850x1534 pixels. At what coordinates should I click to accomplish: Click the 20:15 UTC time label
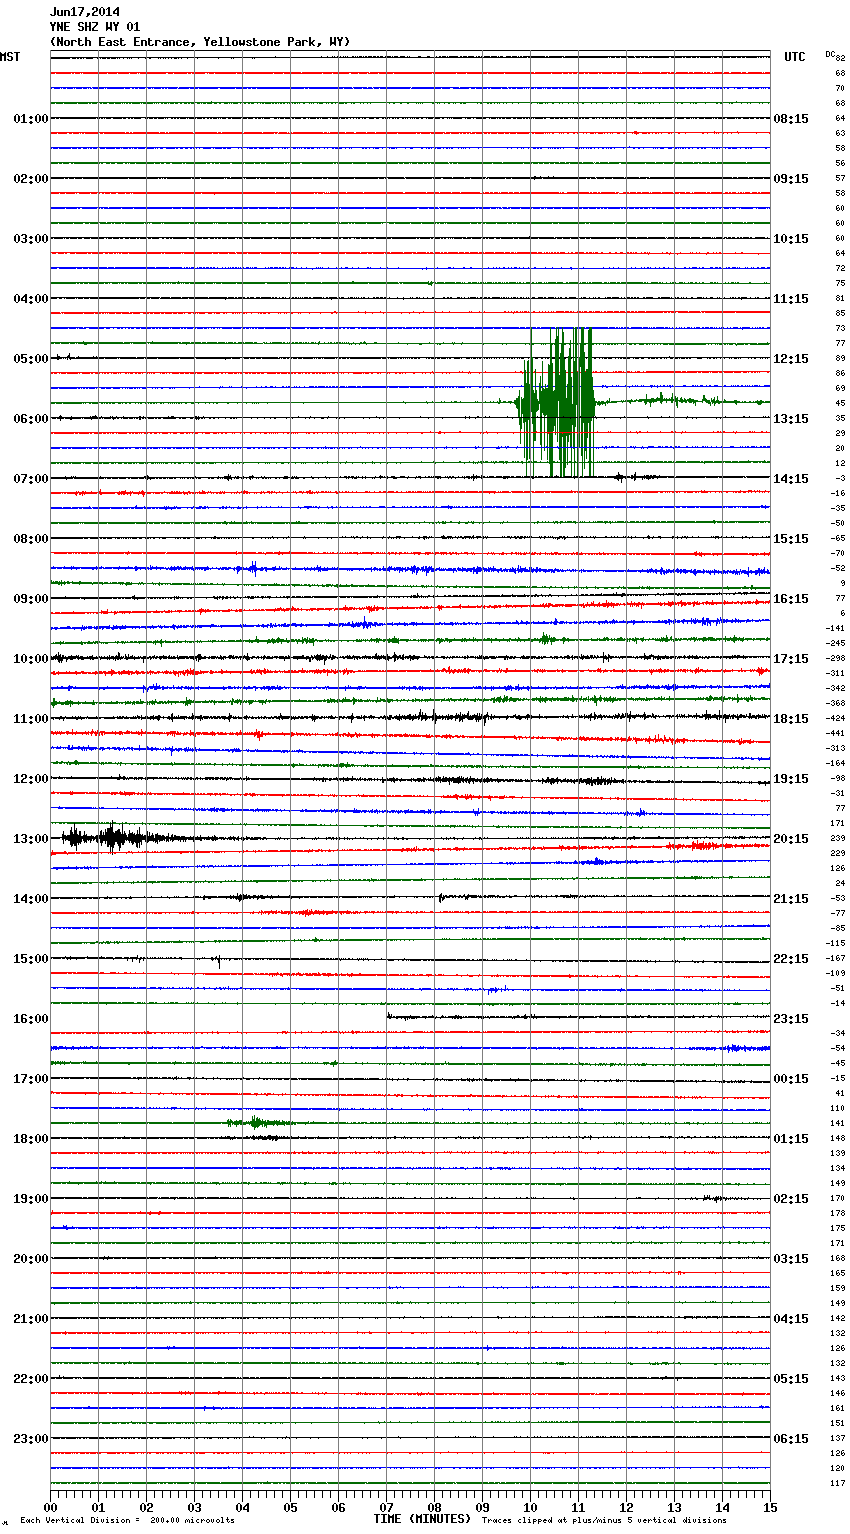(791, 839)
